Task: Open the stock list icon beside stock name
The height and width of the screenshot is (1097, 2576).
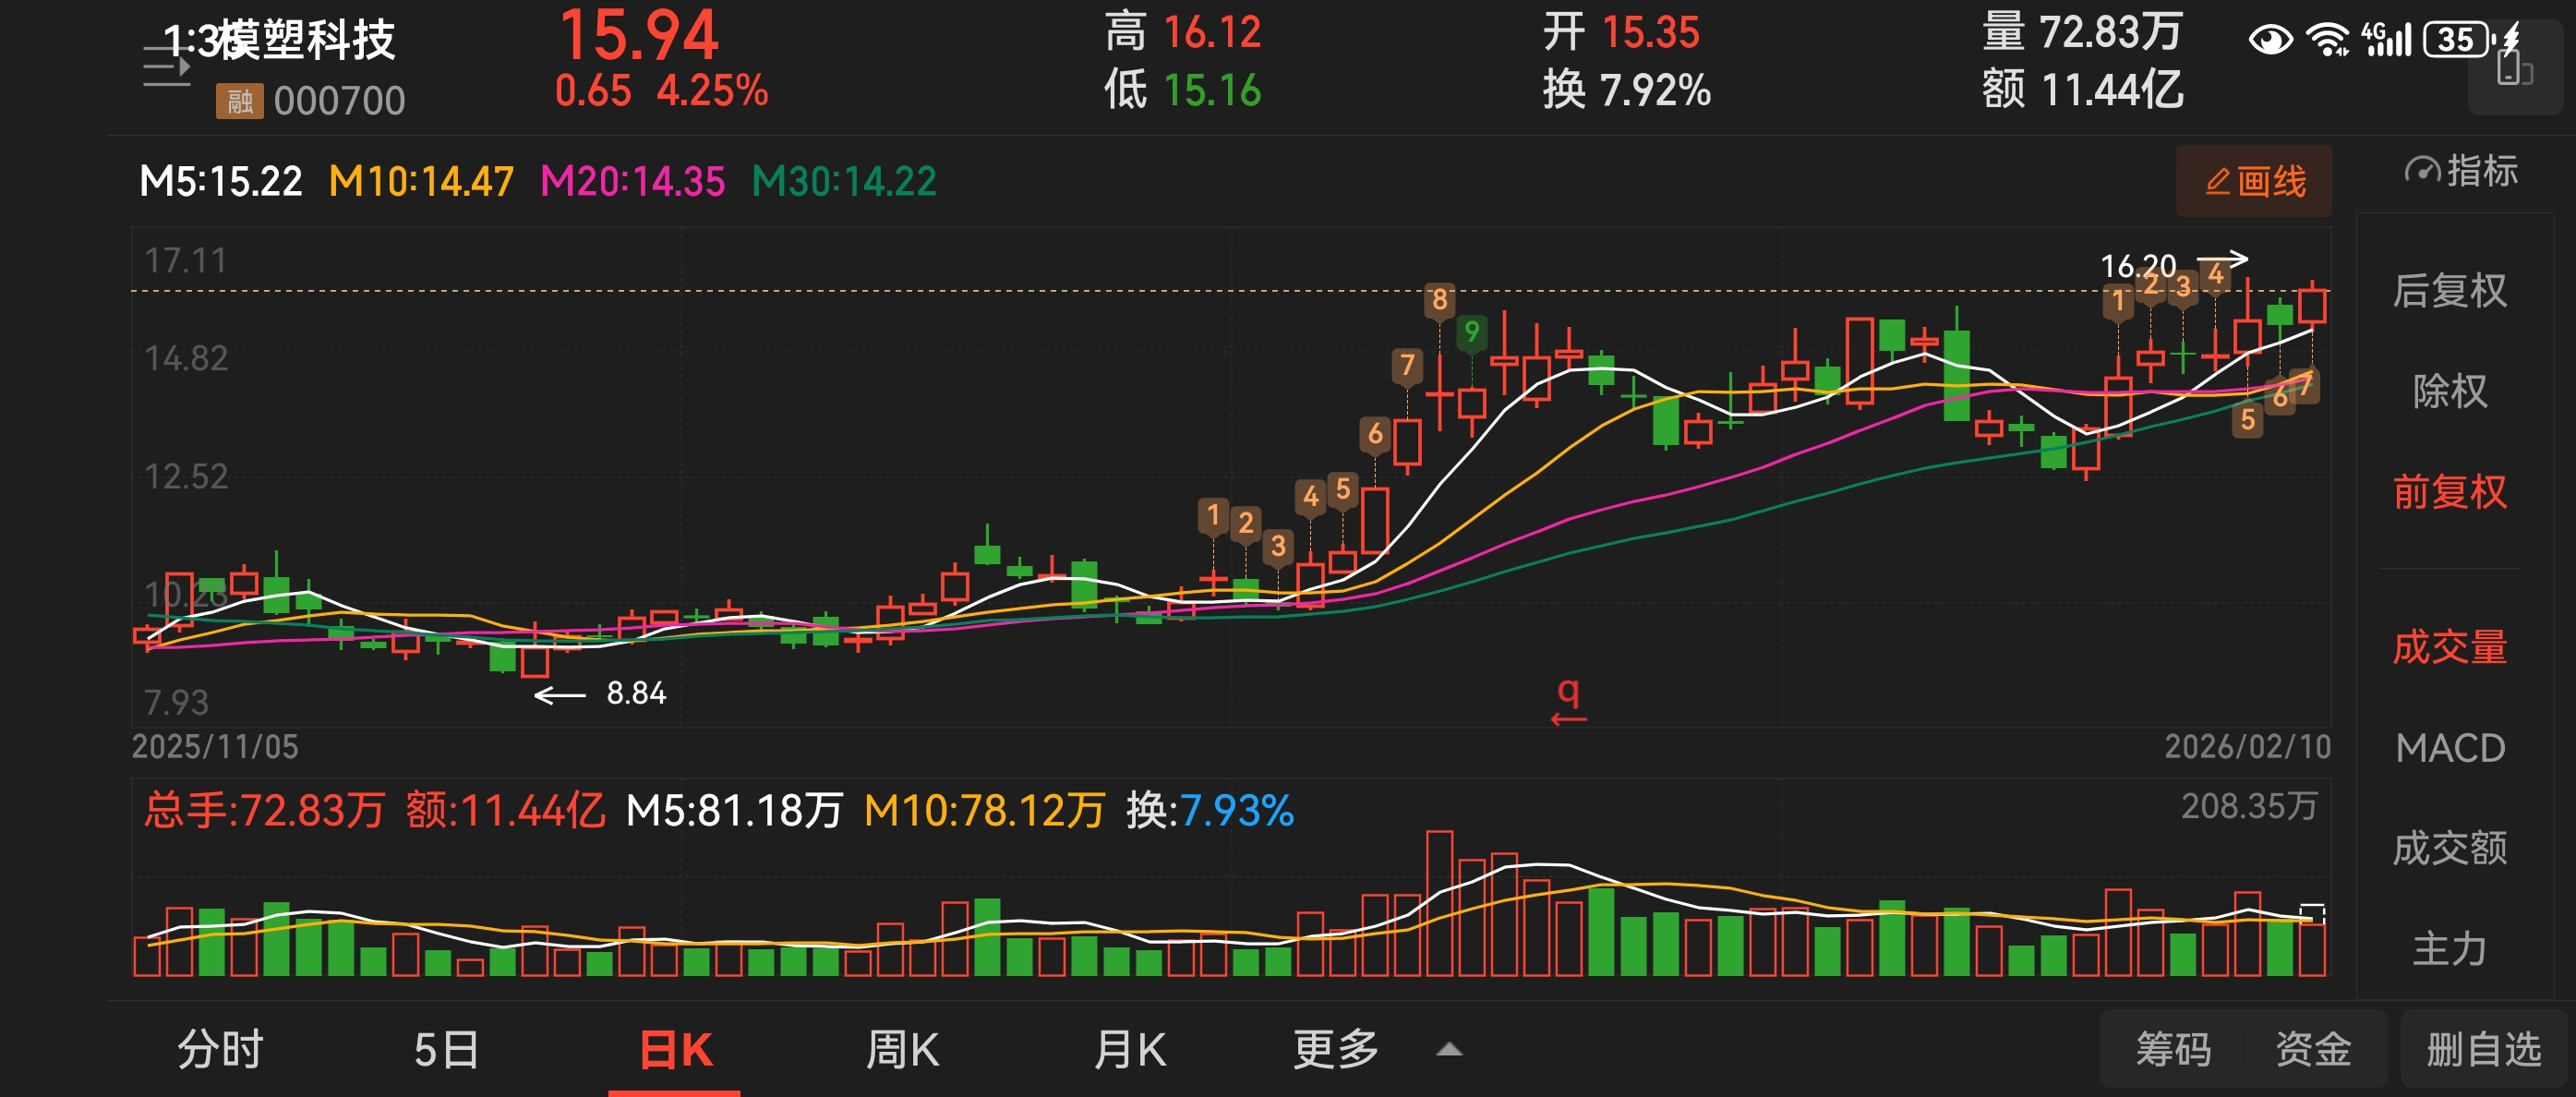Action: tap(166, 67)
